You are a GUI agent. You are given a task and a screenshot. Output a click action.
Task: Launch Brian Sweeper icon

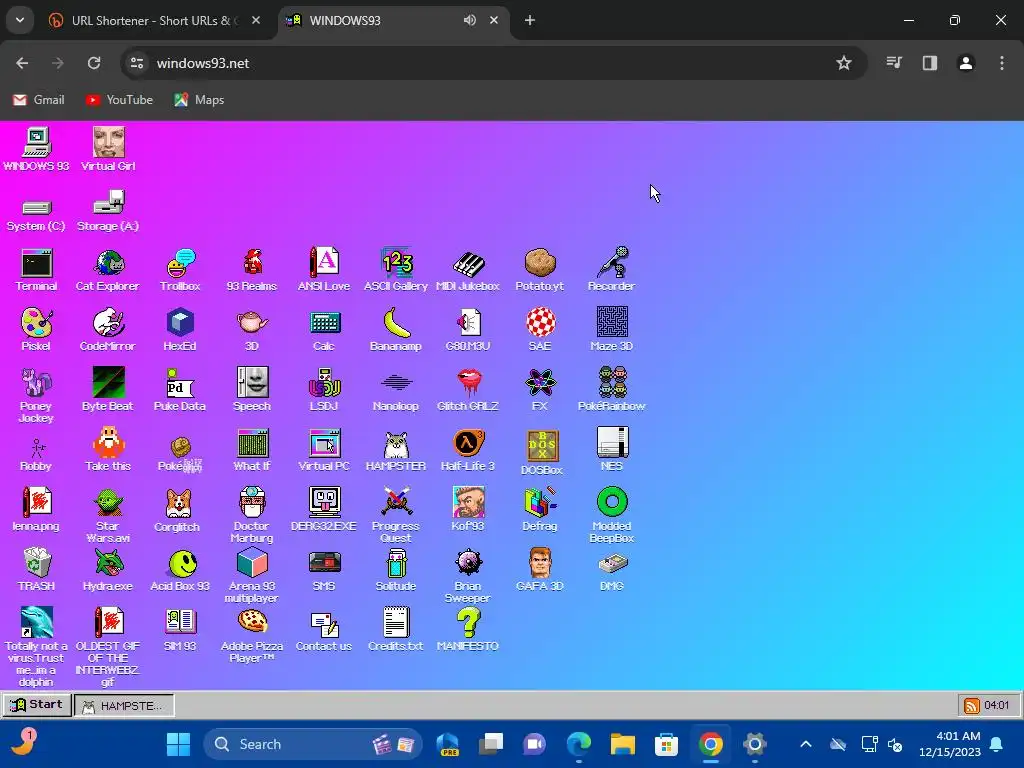pyautogui.click(x=468, y=575)
